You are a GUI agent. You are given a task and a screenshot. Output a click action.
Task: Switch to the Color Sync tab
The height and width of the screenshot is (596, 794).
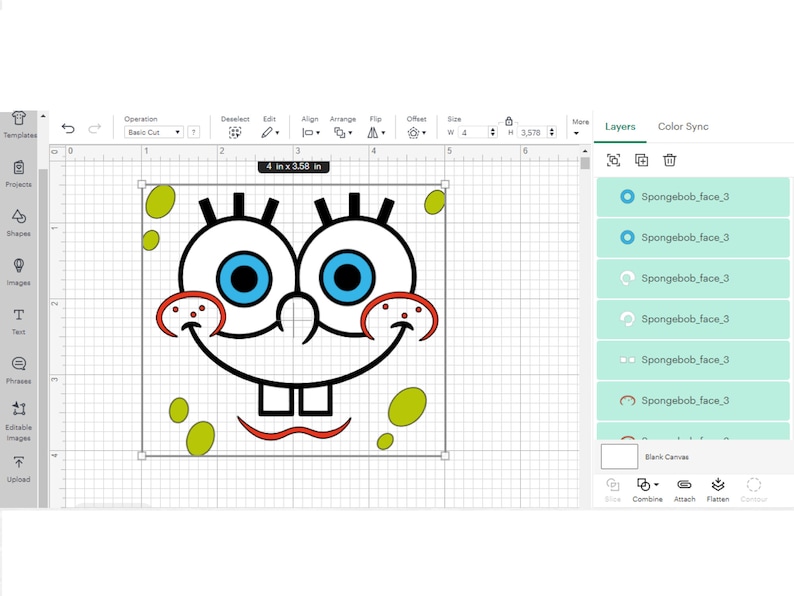click(x=683, y=127)
